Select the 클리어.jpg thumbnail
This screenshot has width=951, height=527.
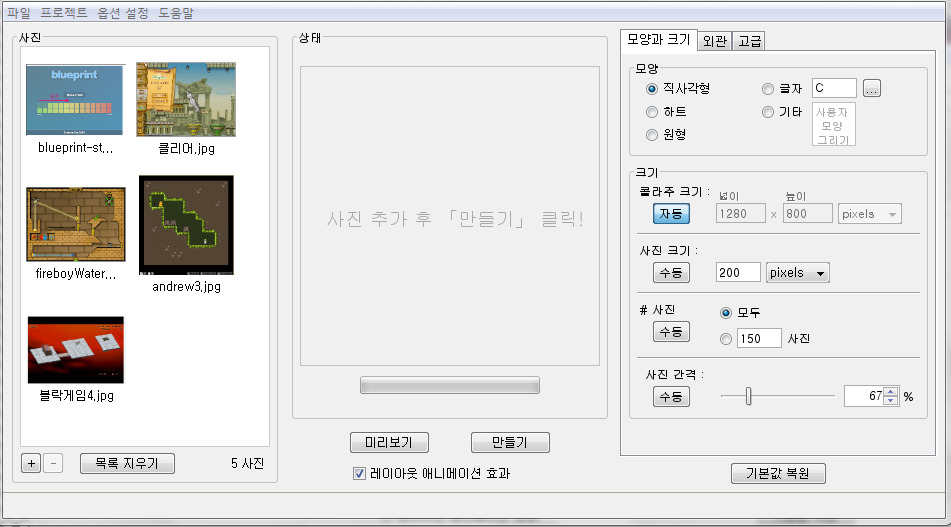[186, 99]
